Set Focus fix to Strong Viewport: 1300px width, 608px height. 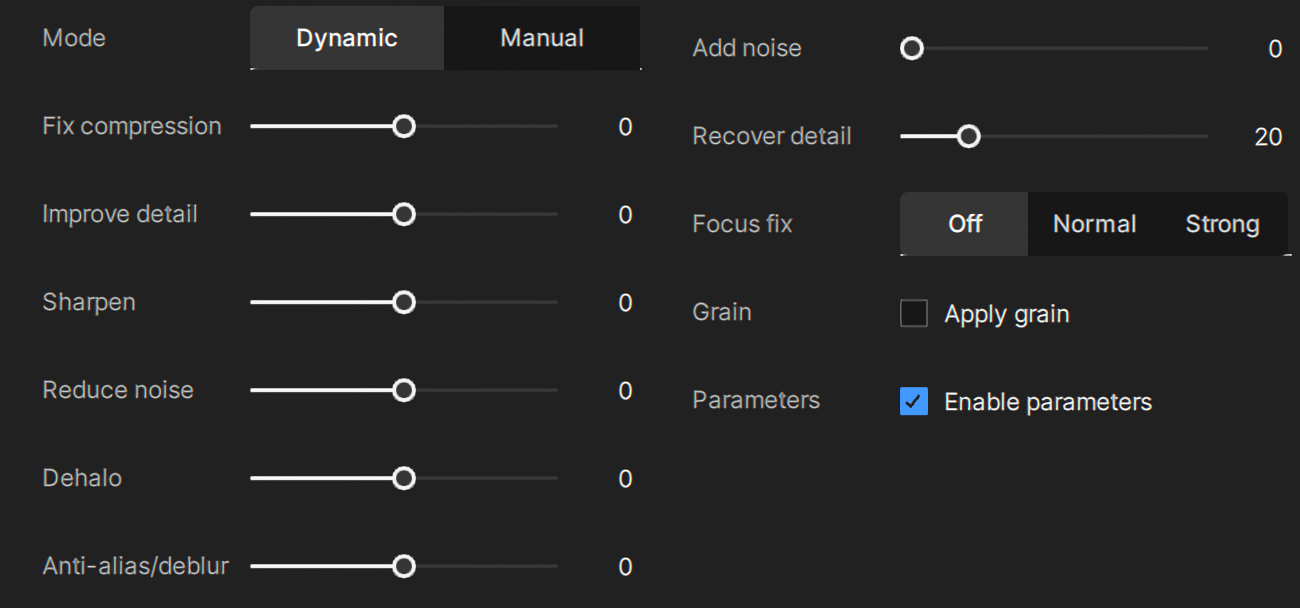pyautogui.click(x=1222, y=224)
